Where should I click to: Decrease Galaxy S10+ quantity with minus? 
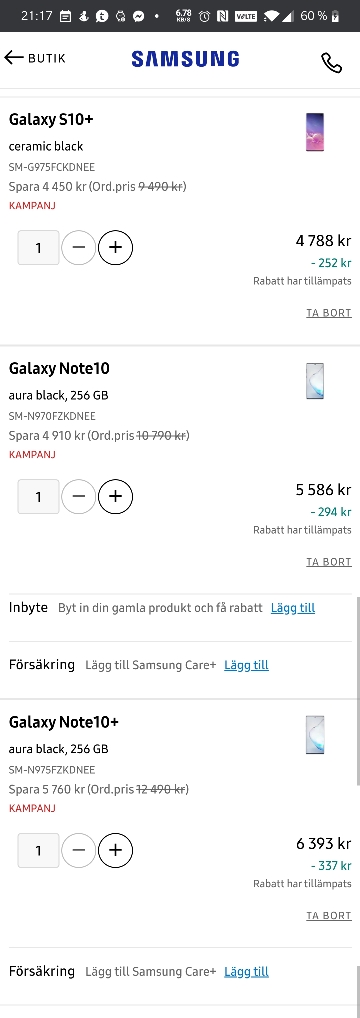coord(79,247)
